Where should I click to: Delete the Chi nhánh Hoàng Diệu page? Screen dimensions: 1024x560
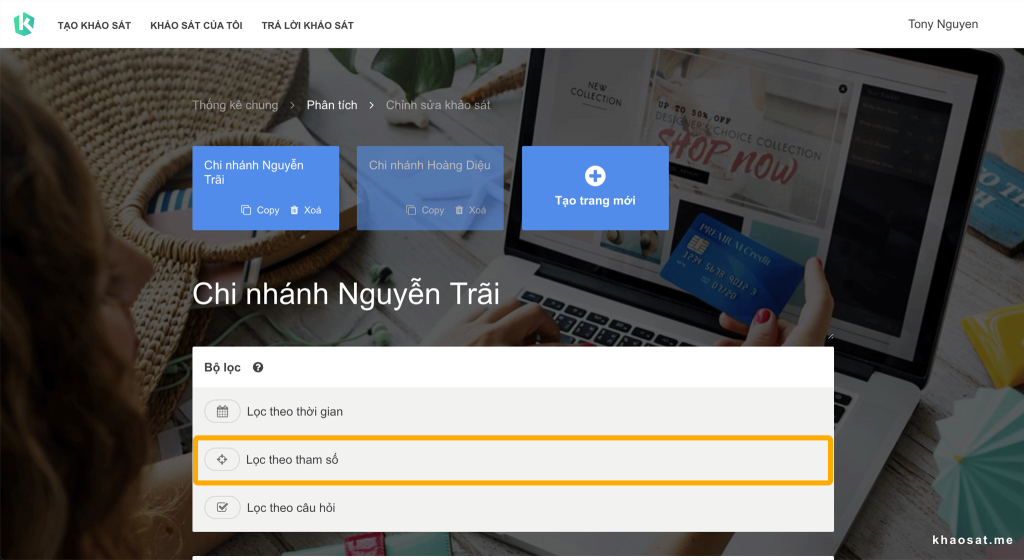click(470, 210)
